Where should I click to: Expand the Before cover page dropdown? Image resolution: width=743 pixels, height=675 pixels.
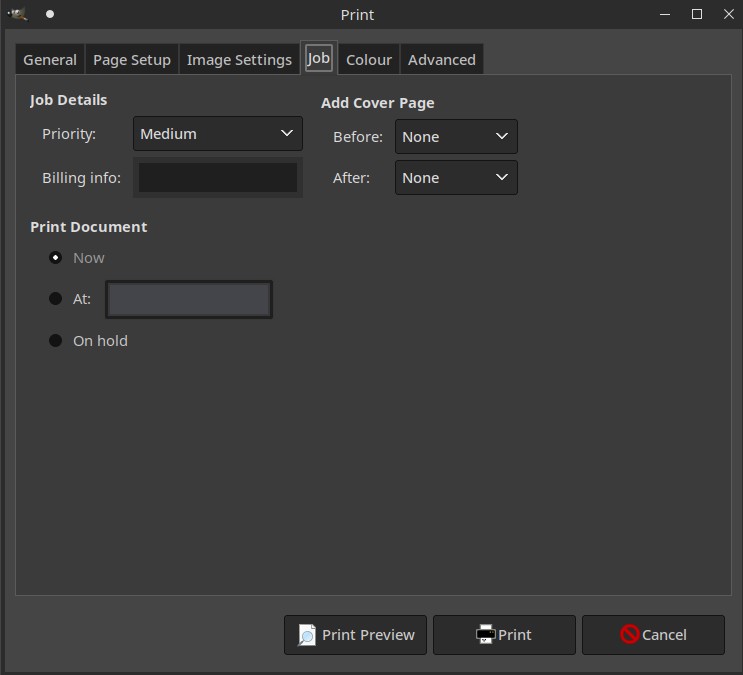tap(455, 137)
